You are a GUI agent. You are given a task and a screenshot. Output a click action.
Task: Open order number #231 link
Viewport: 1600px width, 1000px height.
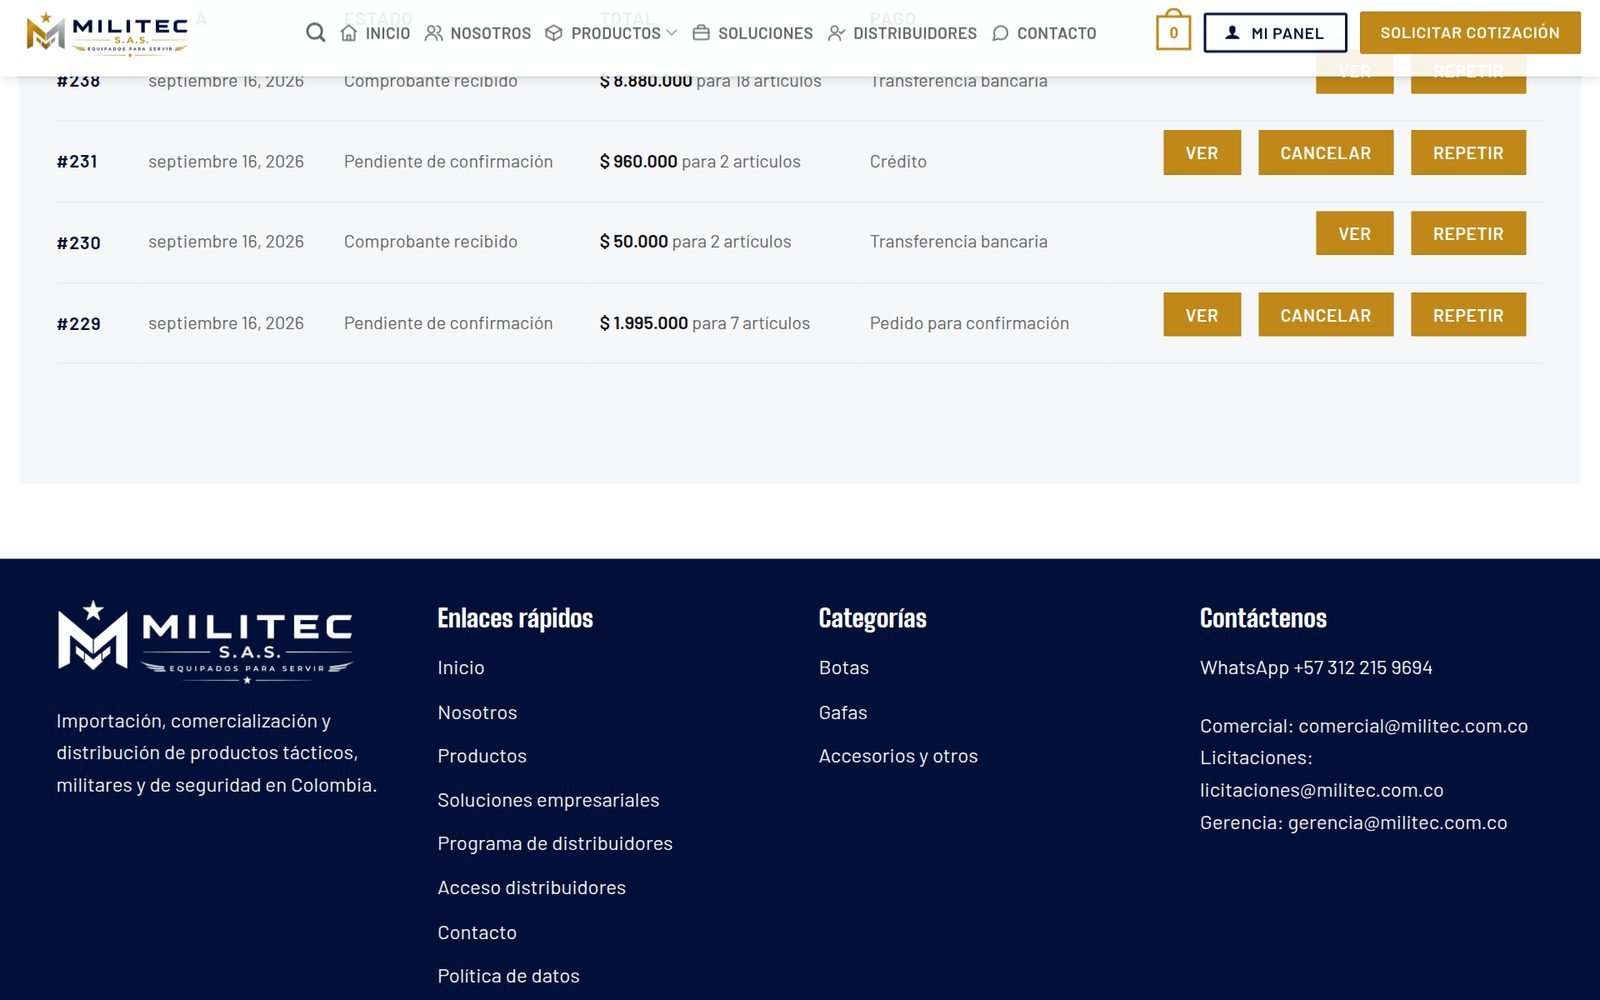click(x=77, y=162)
